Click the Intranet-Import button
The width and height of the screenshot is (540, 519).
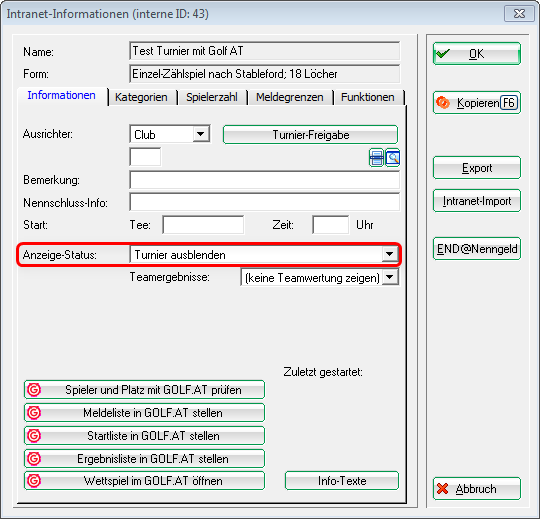477,200
